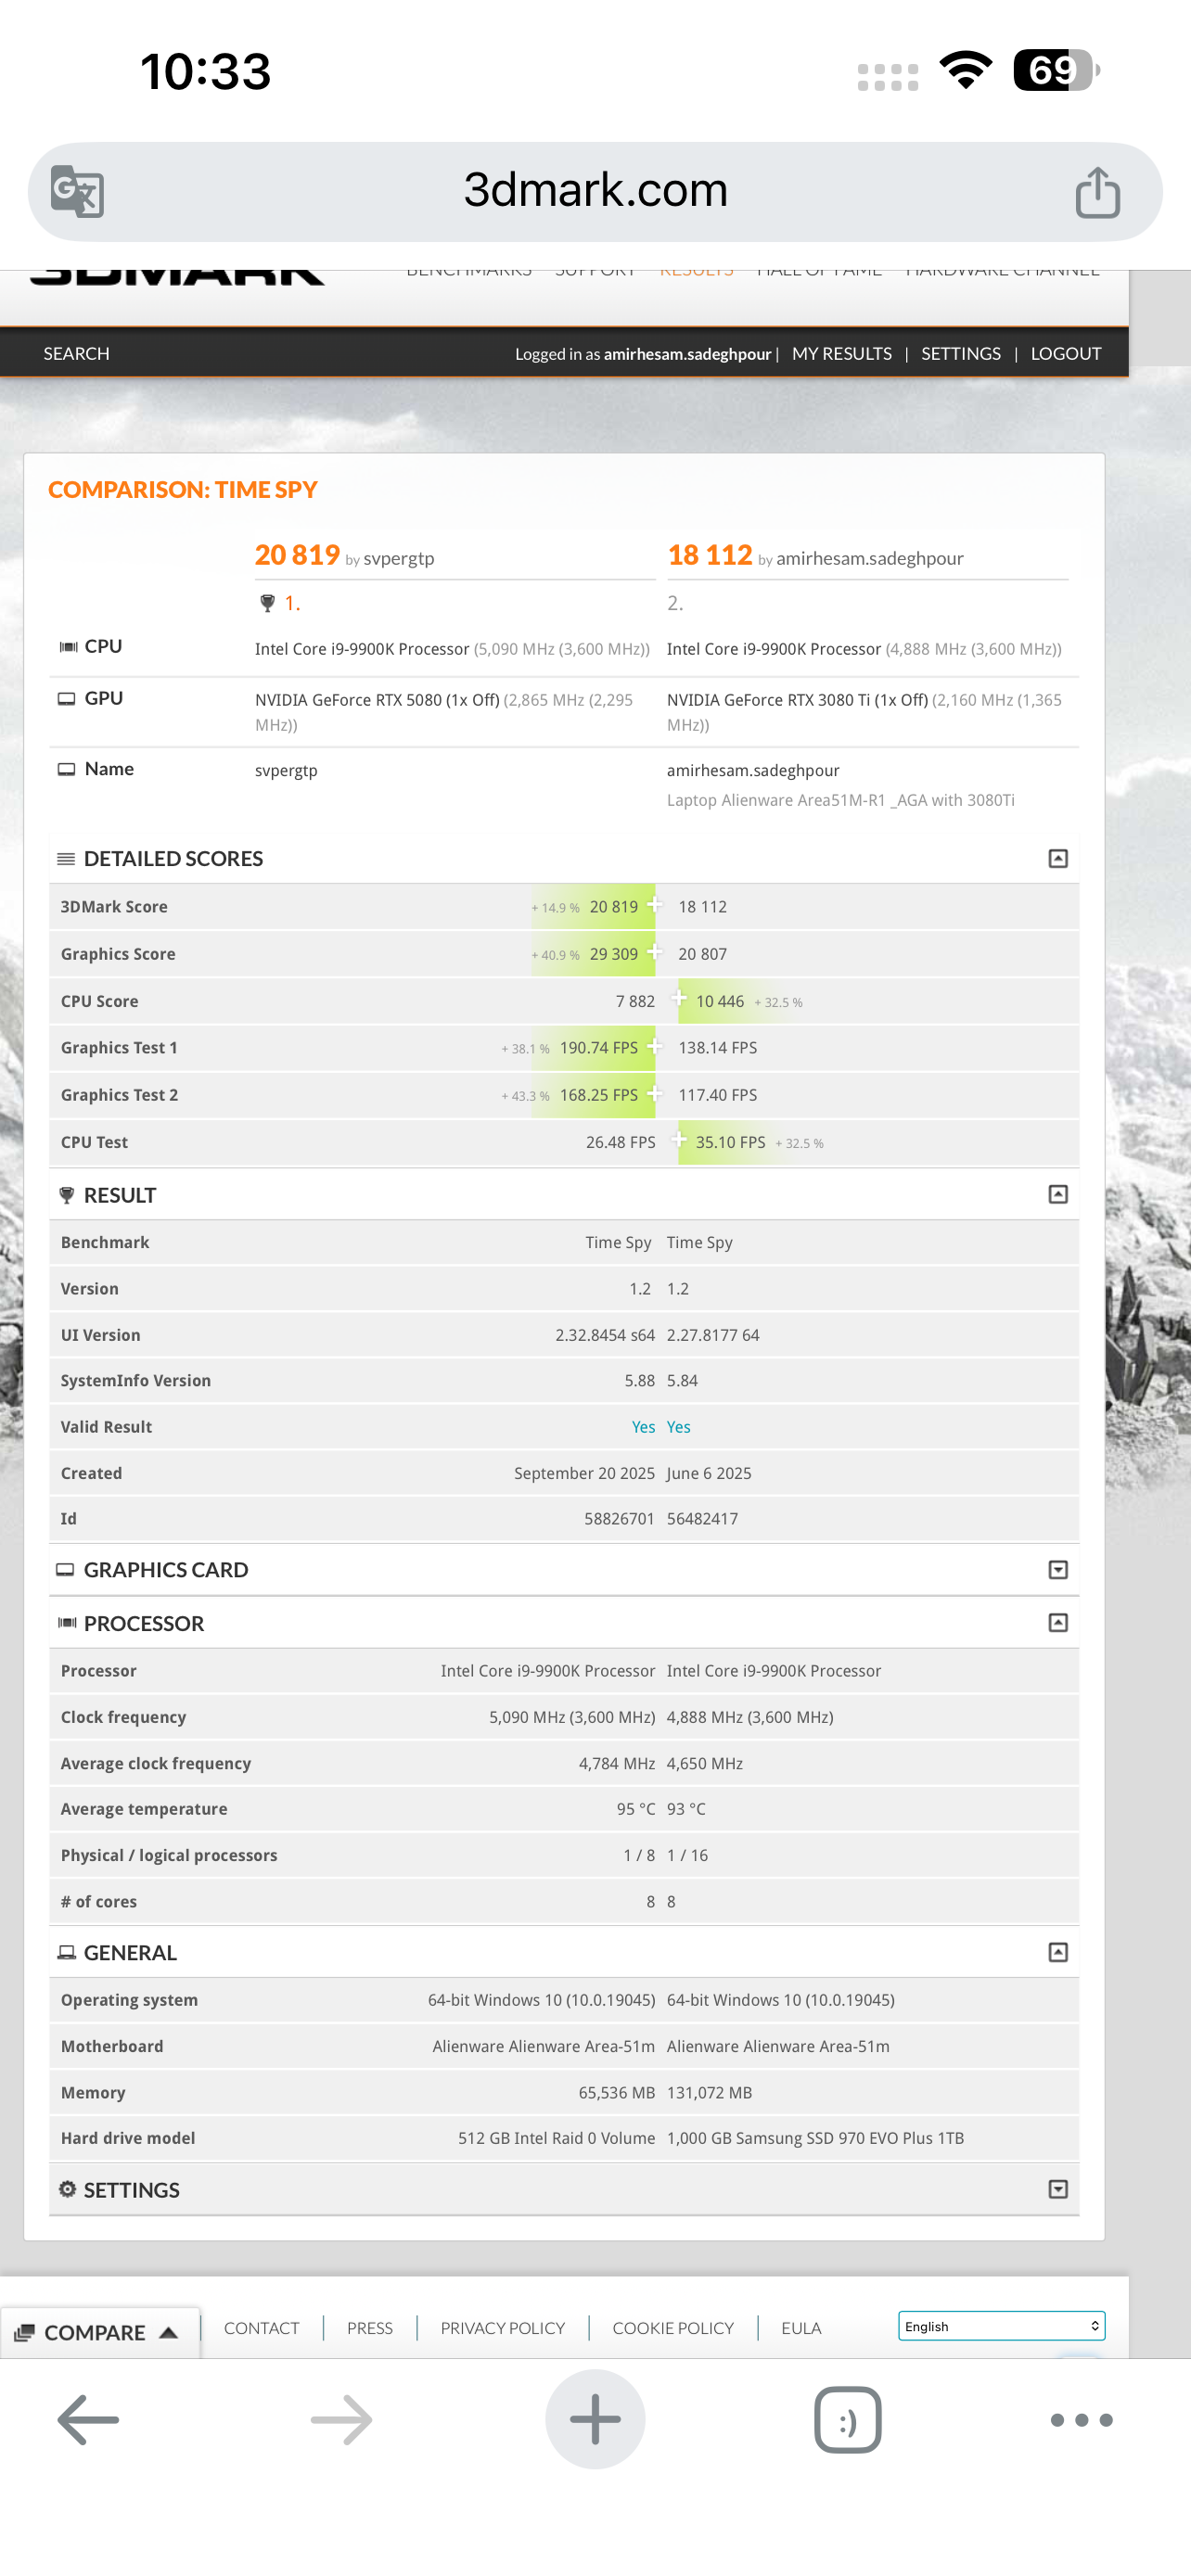Open the English language dropdown
Viewport: 1191px width, 2576px height.
(1001, 2326)
